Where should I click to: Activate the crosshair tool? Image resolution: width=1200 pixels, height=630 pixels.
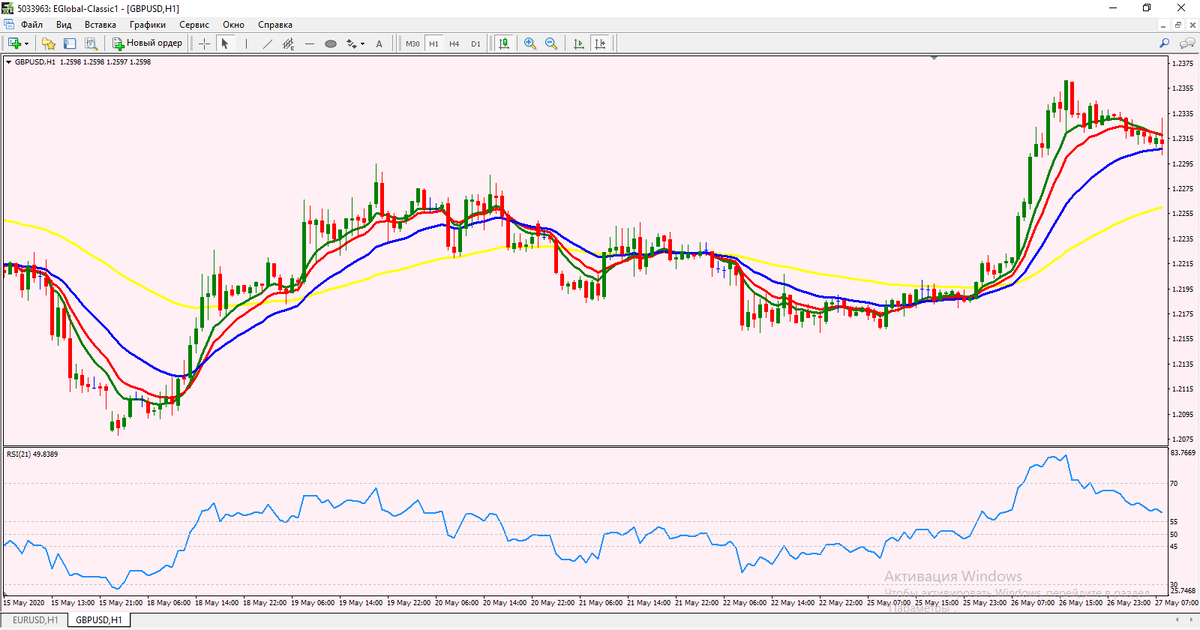tap(204, 43)
